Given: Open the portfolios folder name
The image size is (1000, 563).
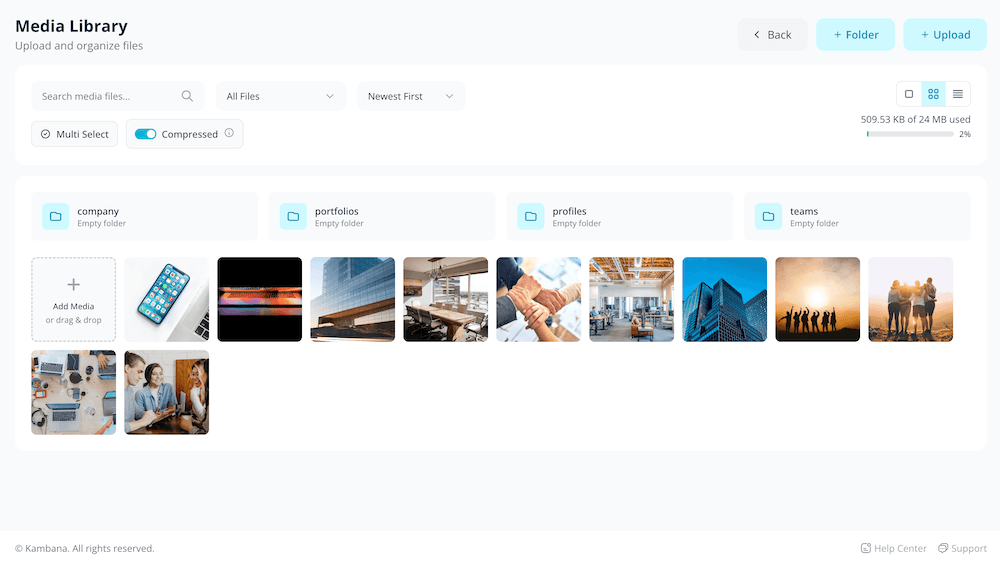Looking at the screenshot, I should click(x=337, y=211).
